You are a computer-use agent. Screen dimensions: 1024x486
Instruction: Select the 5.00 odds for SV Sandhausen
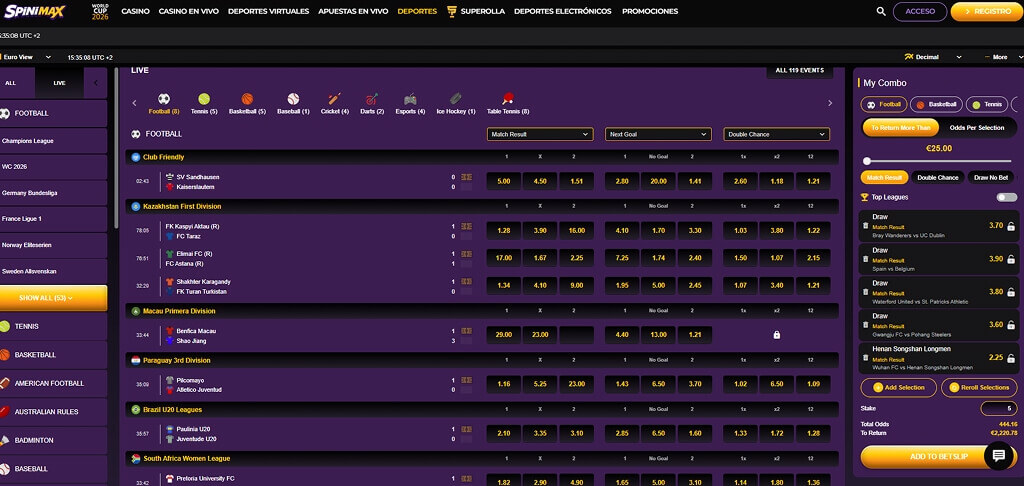click(504, 182)
